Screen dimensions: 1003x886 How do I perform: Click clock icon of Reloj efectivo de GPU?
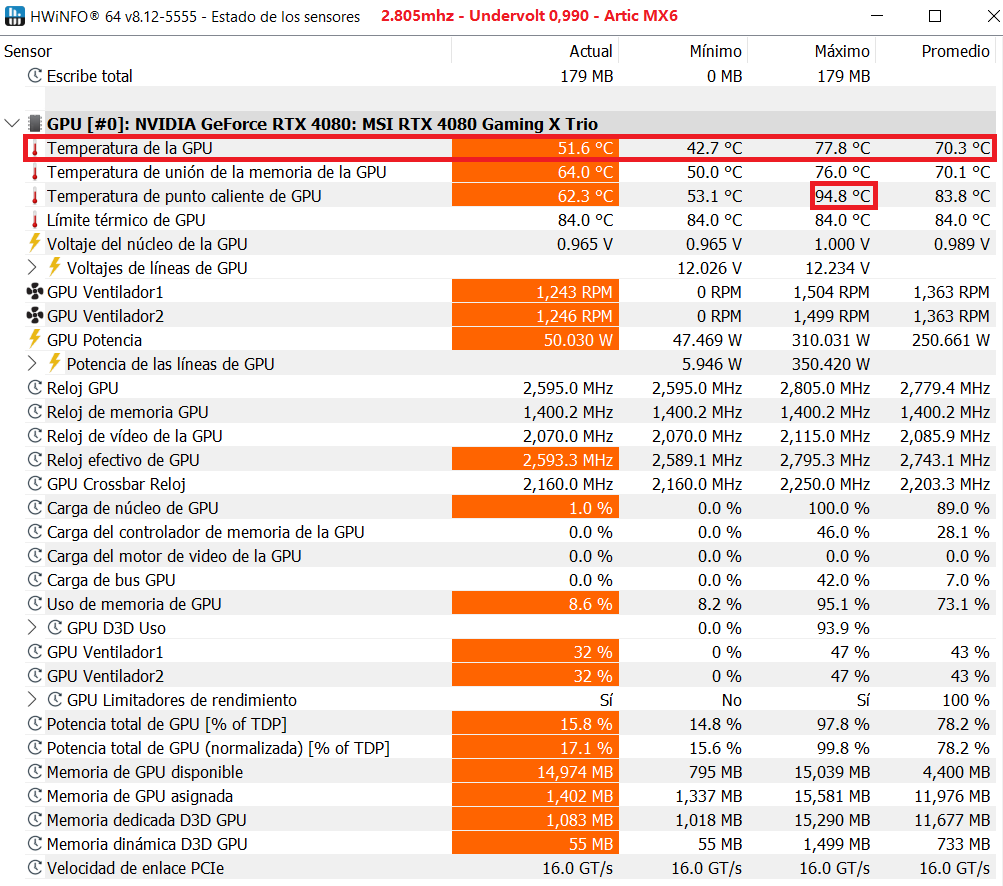[x=35, y=459]
